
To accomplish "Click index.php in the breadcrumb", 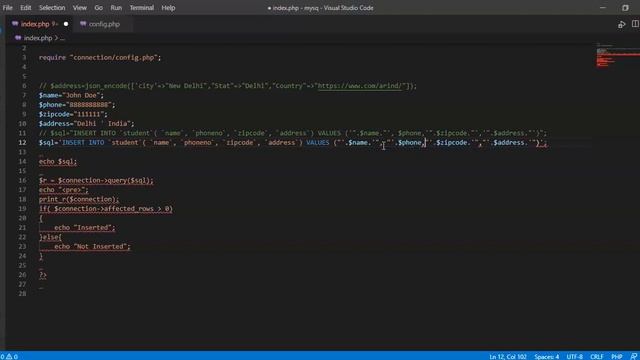I will (38, 38).
